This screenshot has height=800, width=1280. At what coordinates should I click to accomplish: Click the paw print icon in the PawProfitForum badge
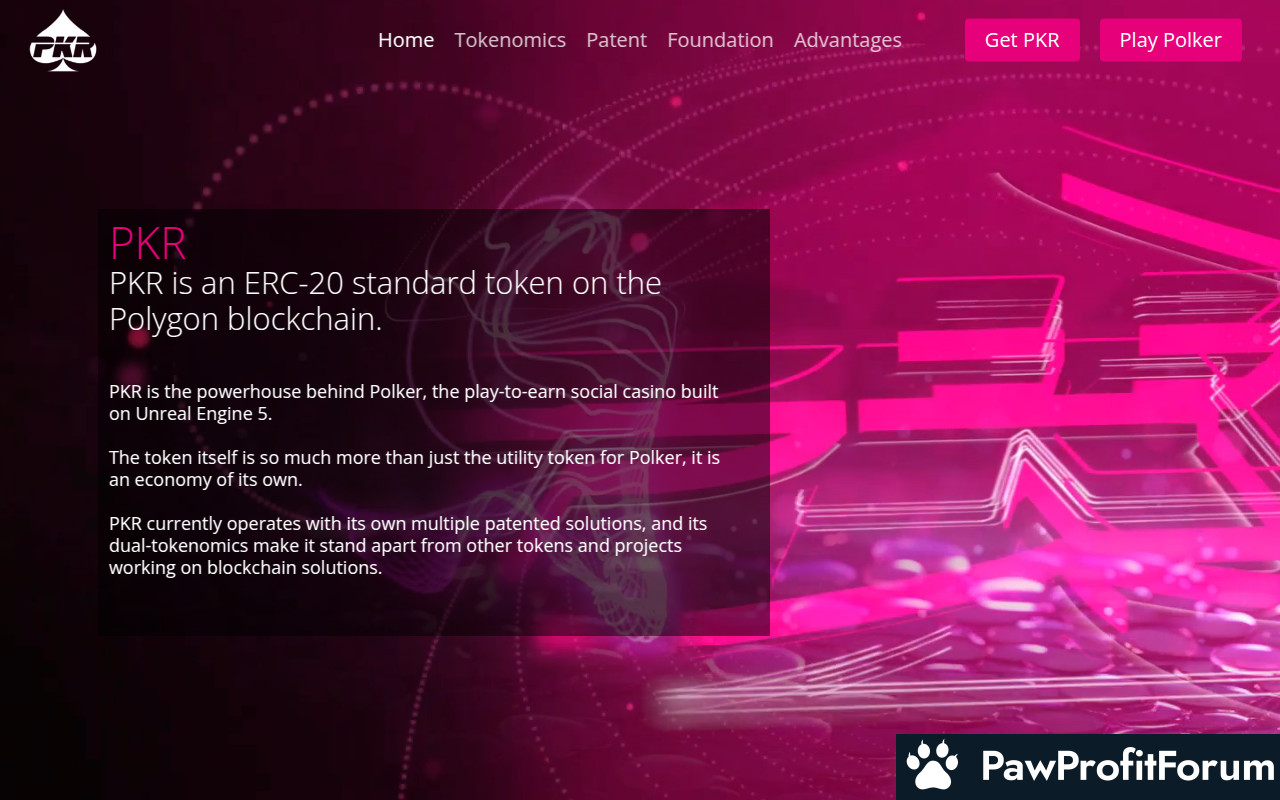pyautogui.click(x=933, y=768)
